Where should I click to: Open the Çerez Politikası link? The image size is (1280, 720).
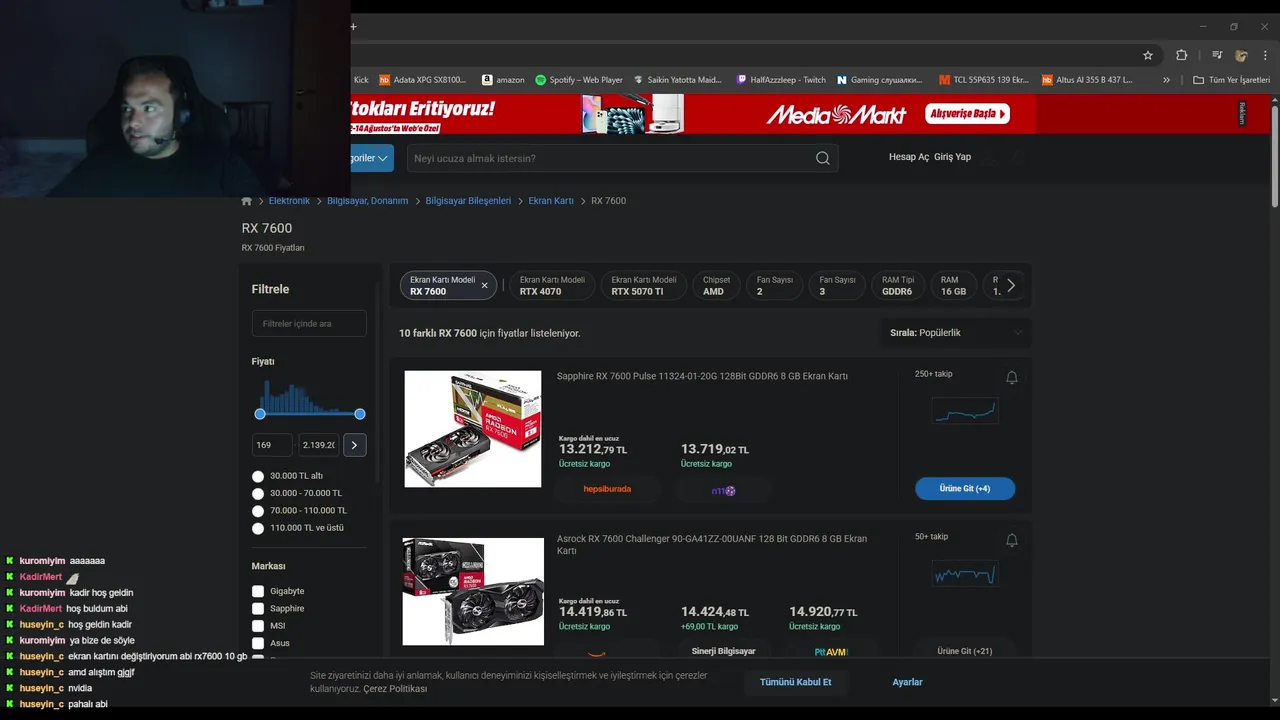click(x=395, y=689)
